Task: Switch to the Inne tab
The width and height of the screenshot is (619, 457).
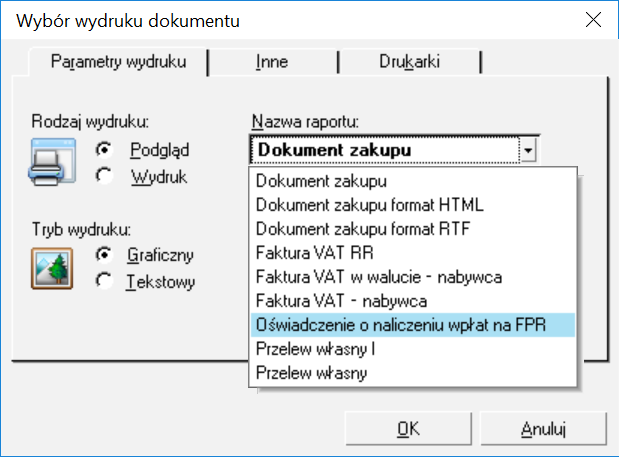Action: tap(271, 62)
